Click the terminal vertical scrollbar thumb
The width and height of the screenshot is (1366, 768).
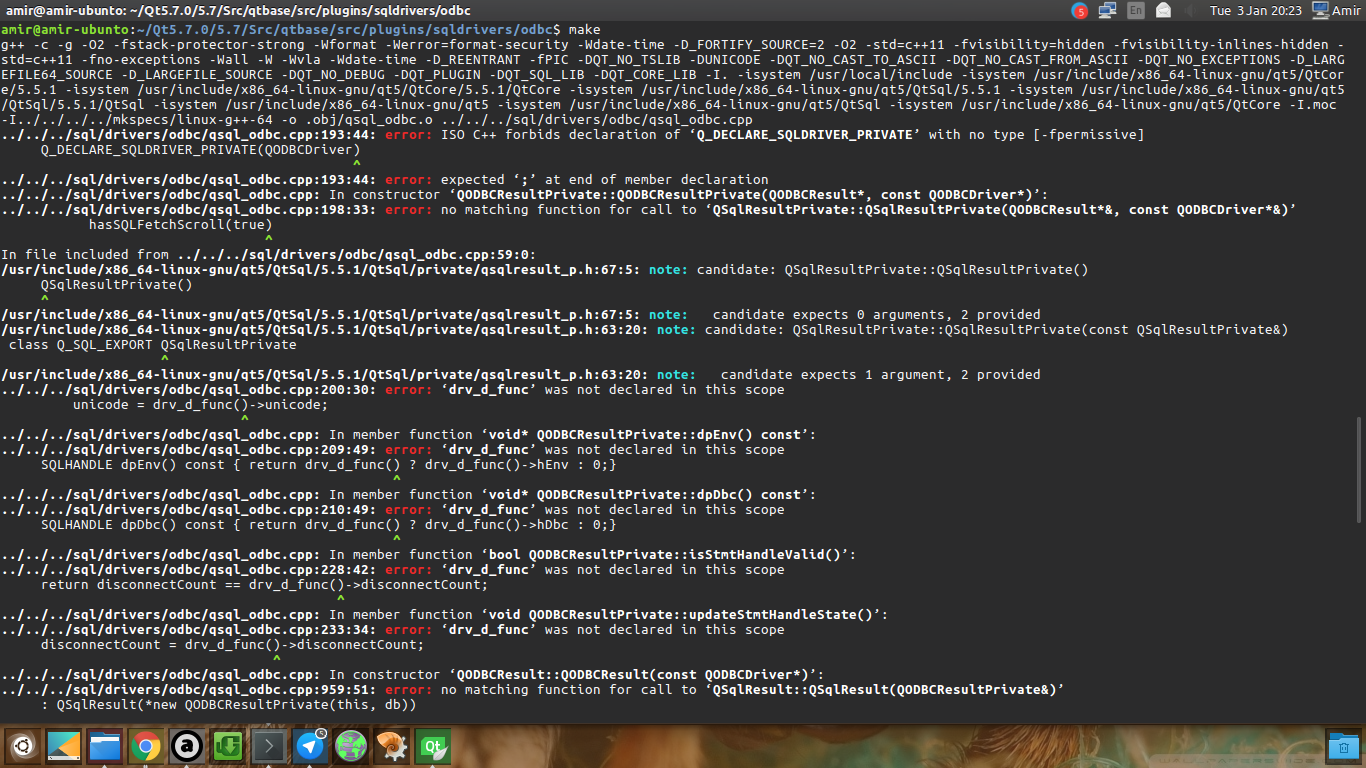pos(1358,470)
